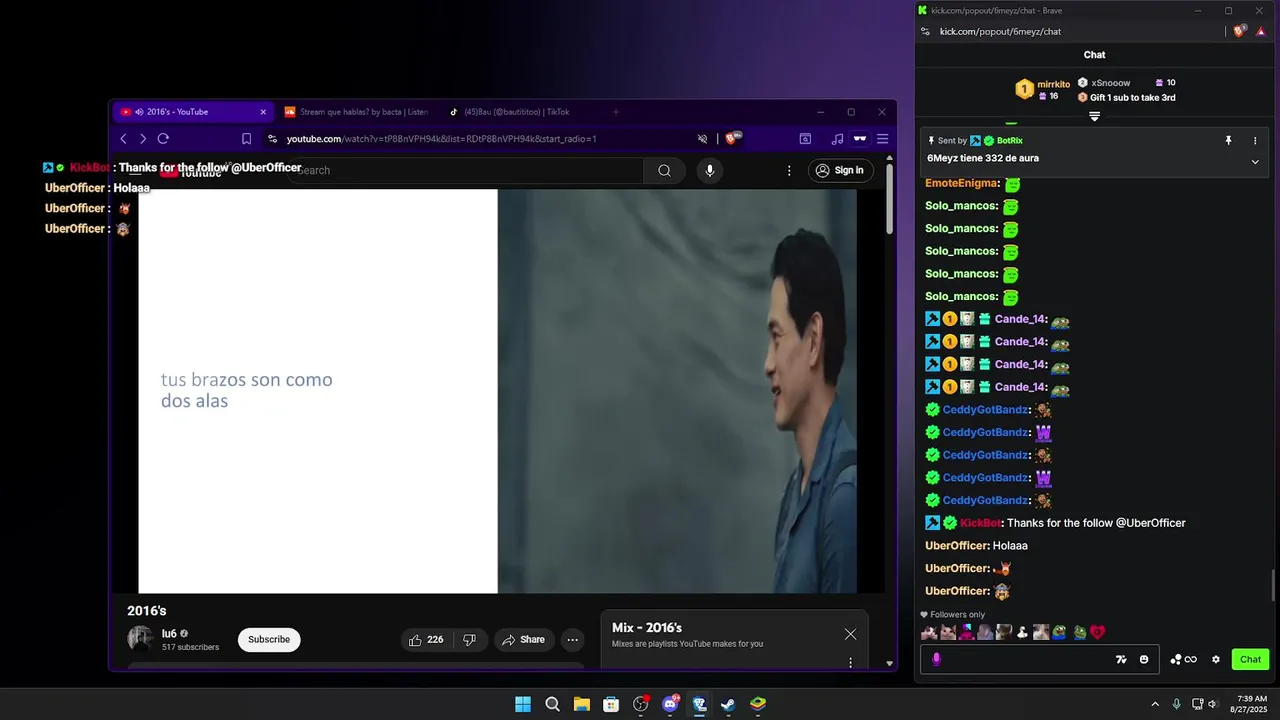Image resolution: width=1280 pixels, height=720 pixels.
Task: Click Brave Shields icon in Kick chat window
Action: pos(1239,31)
